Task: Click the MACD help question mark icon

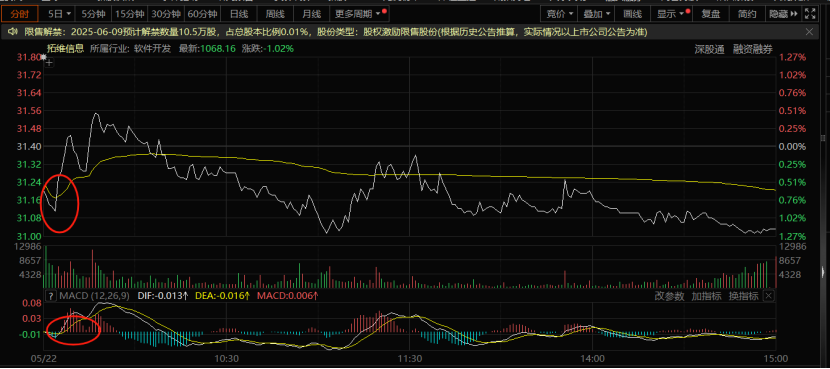Action: coord(51,295)
